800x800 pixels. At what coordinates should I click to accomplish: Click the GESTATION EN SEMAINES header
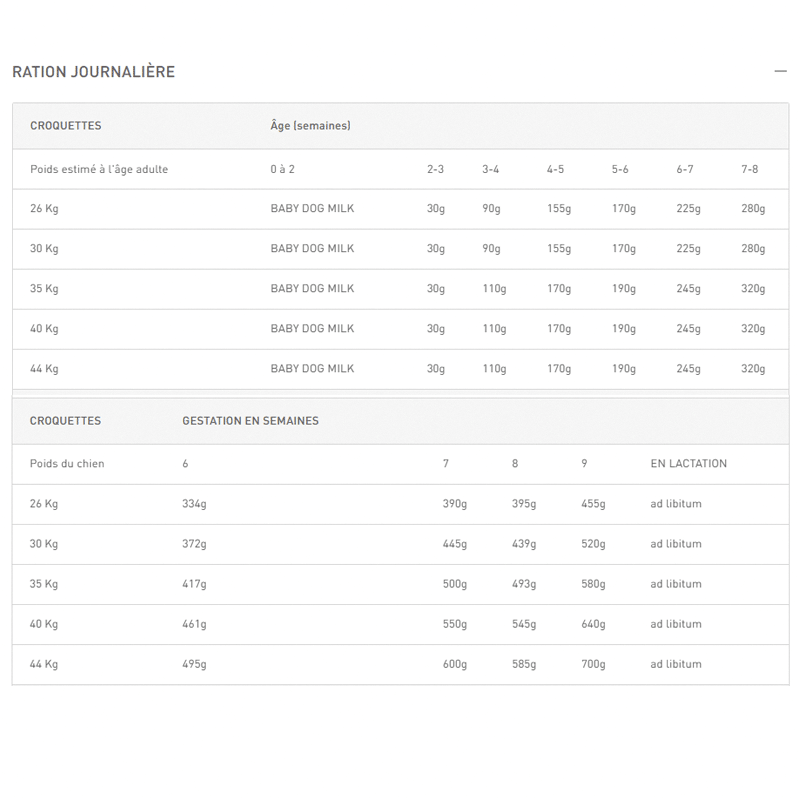click(250, 421)
